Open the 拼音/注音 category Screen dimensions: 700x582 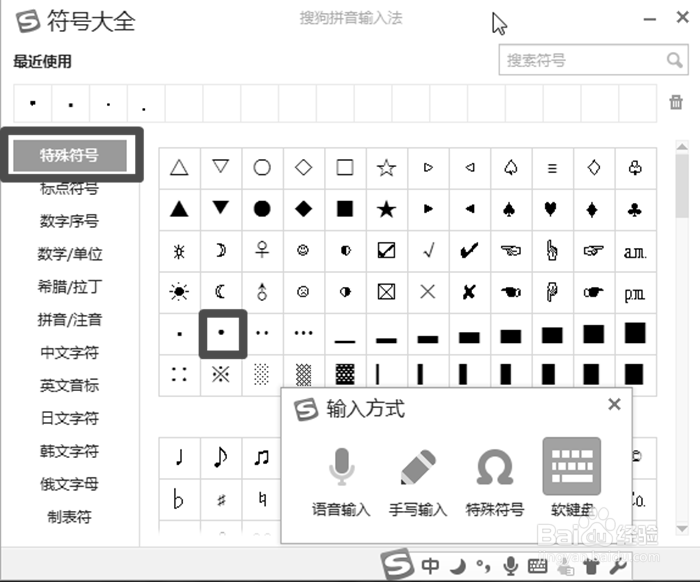point(70,320)
